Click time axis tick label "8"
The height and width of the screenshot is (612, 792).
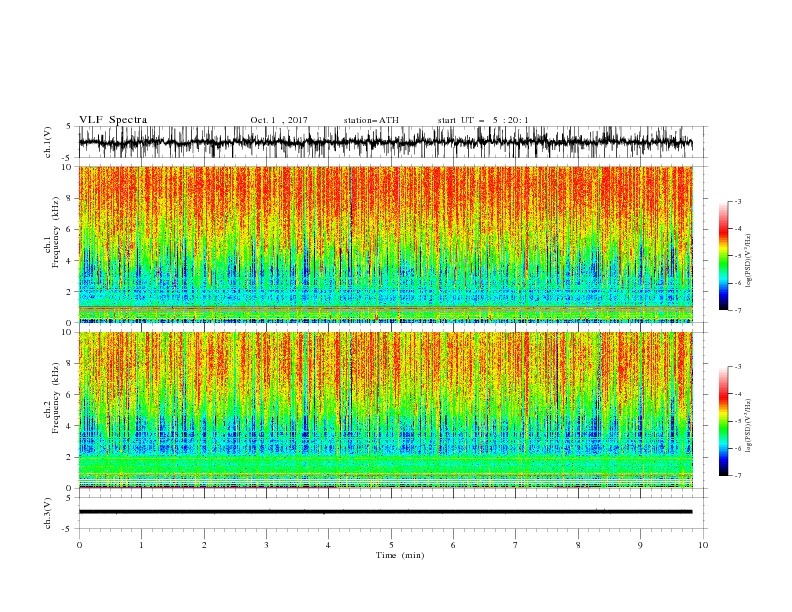click(x=578, y=545)
